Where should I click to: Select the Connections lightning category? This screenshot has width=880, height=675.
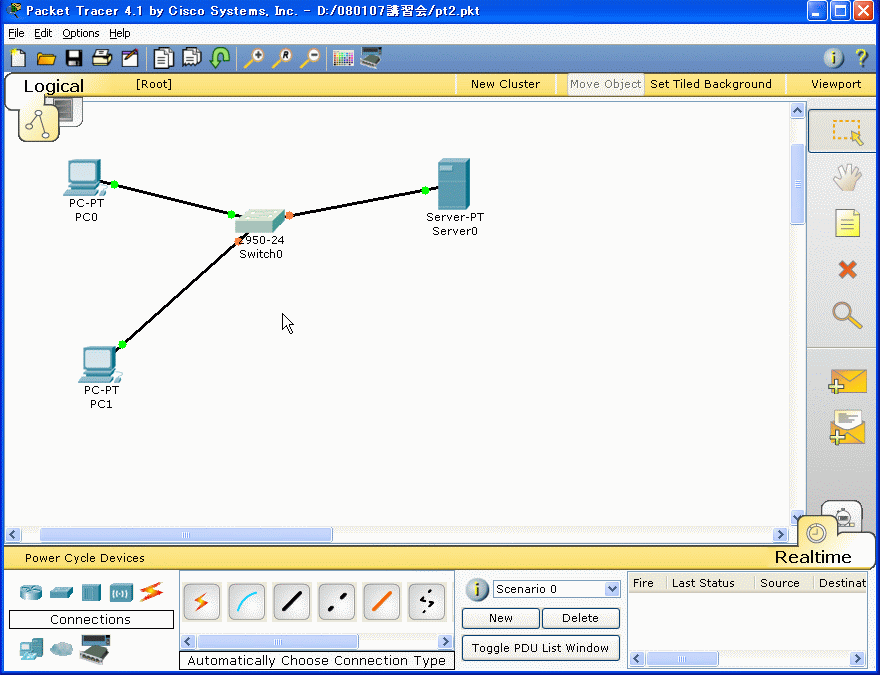[152, 591]
